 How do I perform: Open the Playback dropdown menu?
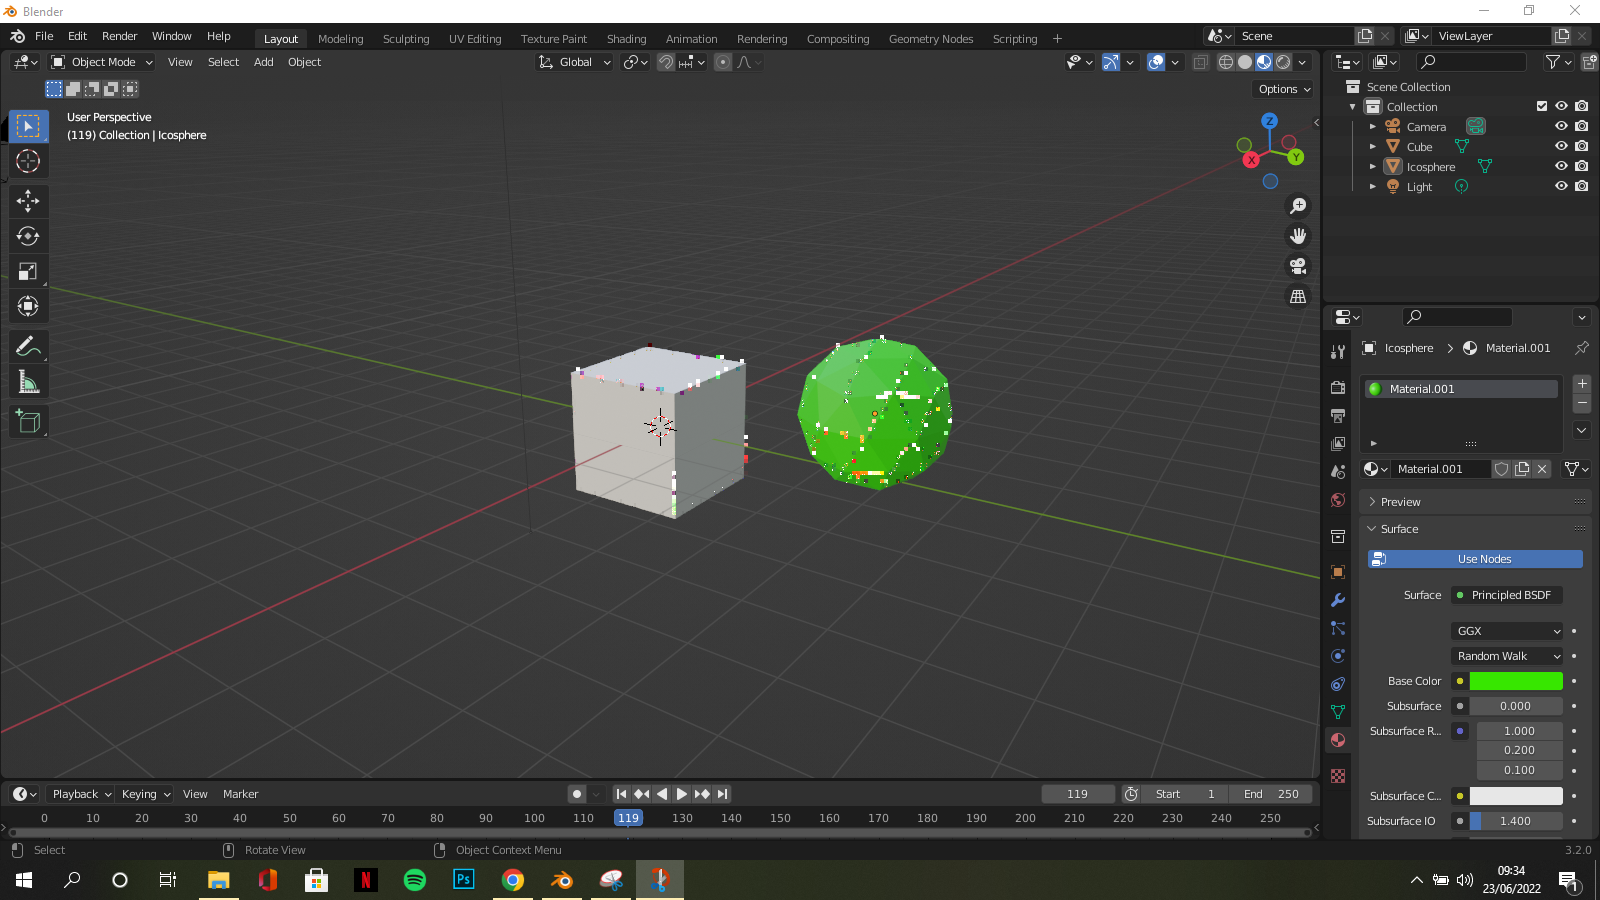[81, 794]
